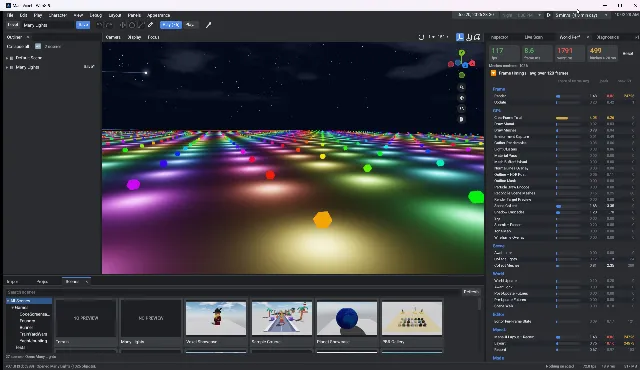Open the palm-tree road scene thumbnail
This screenshot has width=640, height=370.
click(x=282, y=318)
